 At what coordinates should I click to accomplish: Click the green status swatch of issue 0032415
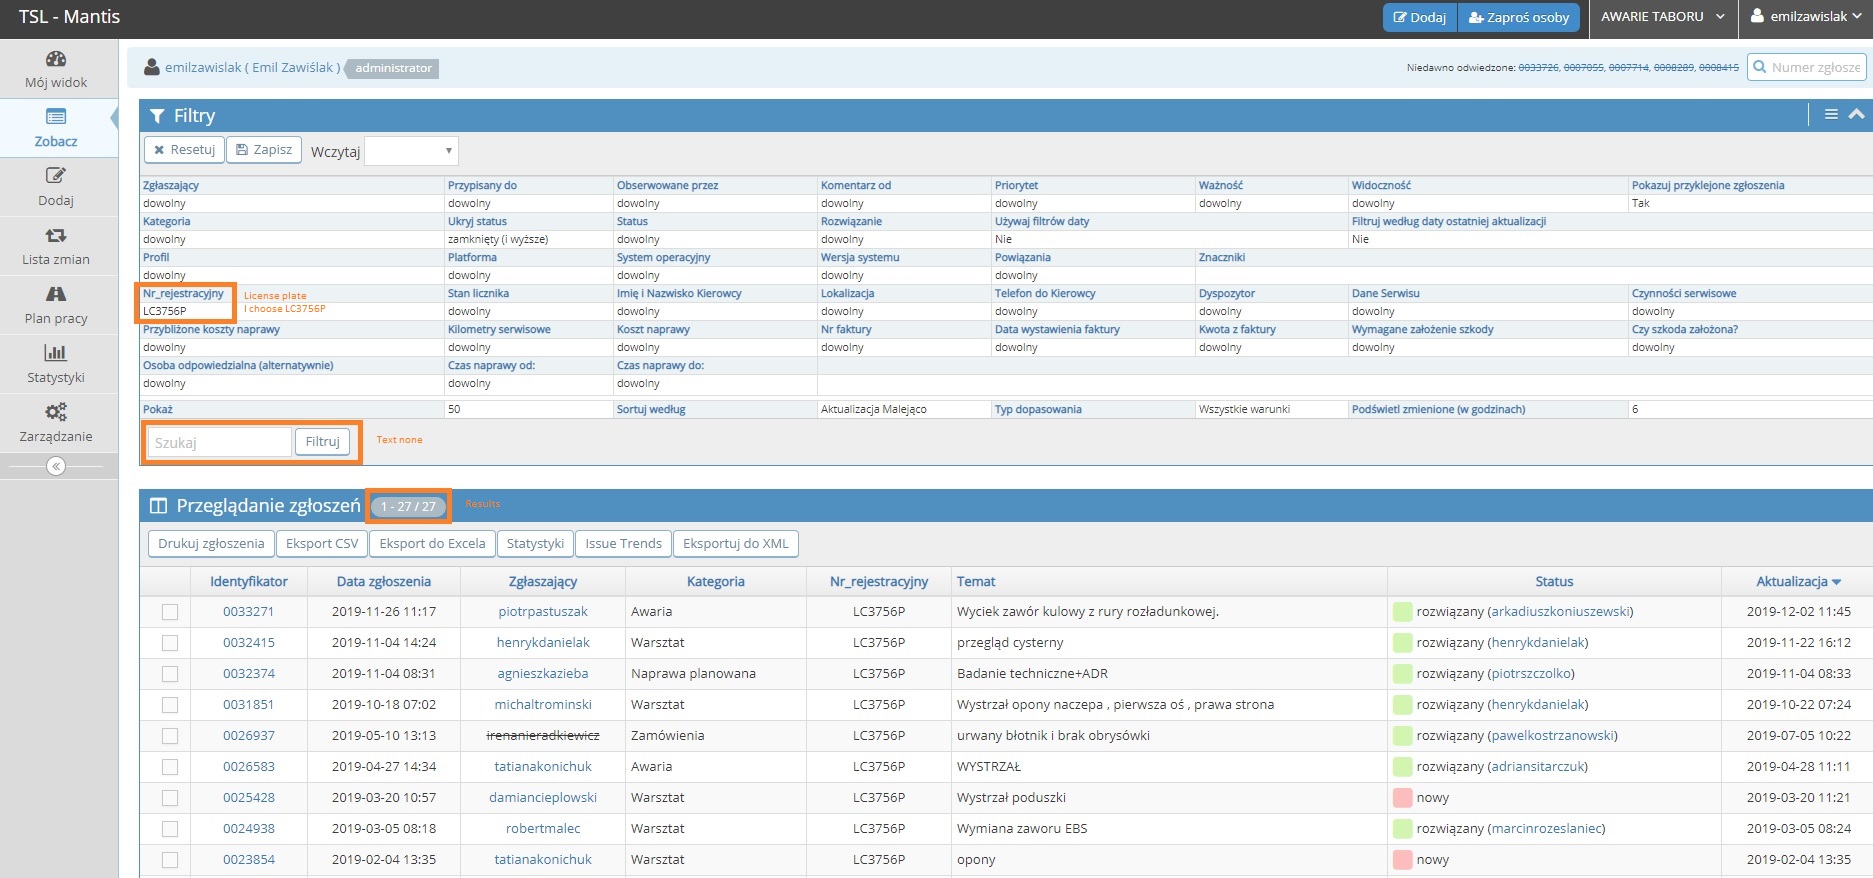1402,643
